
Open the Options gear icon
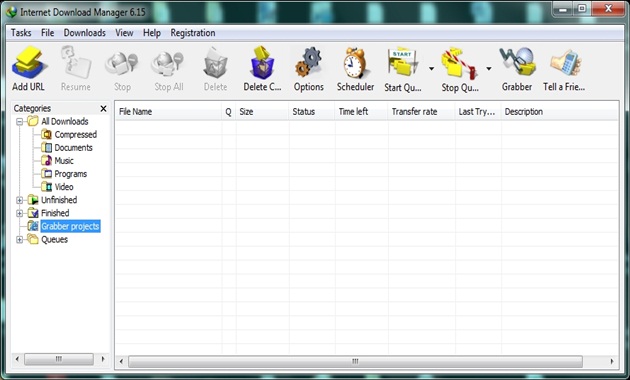[x=308, y=63]
